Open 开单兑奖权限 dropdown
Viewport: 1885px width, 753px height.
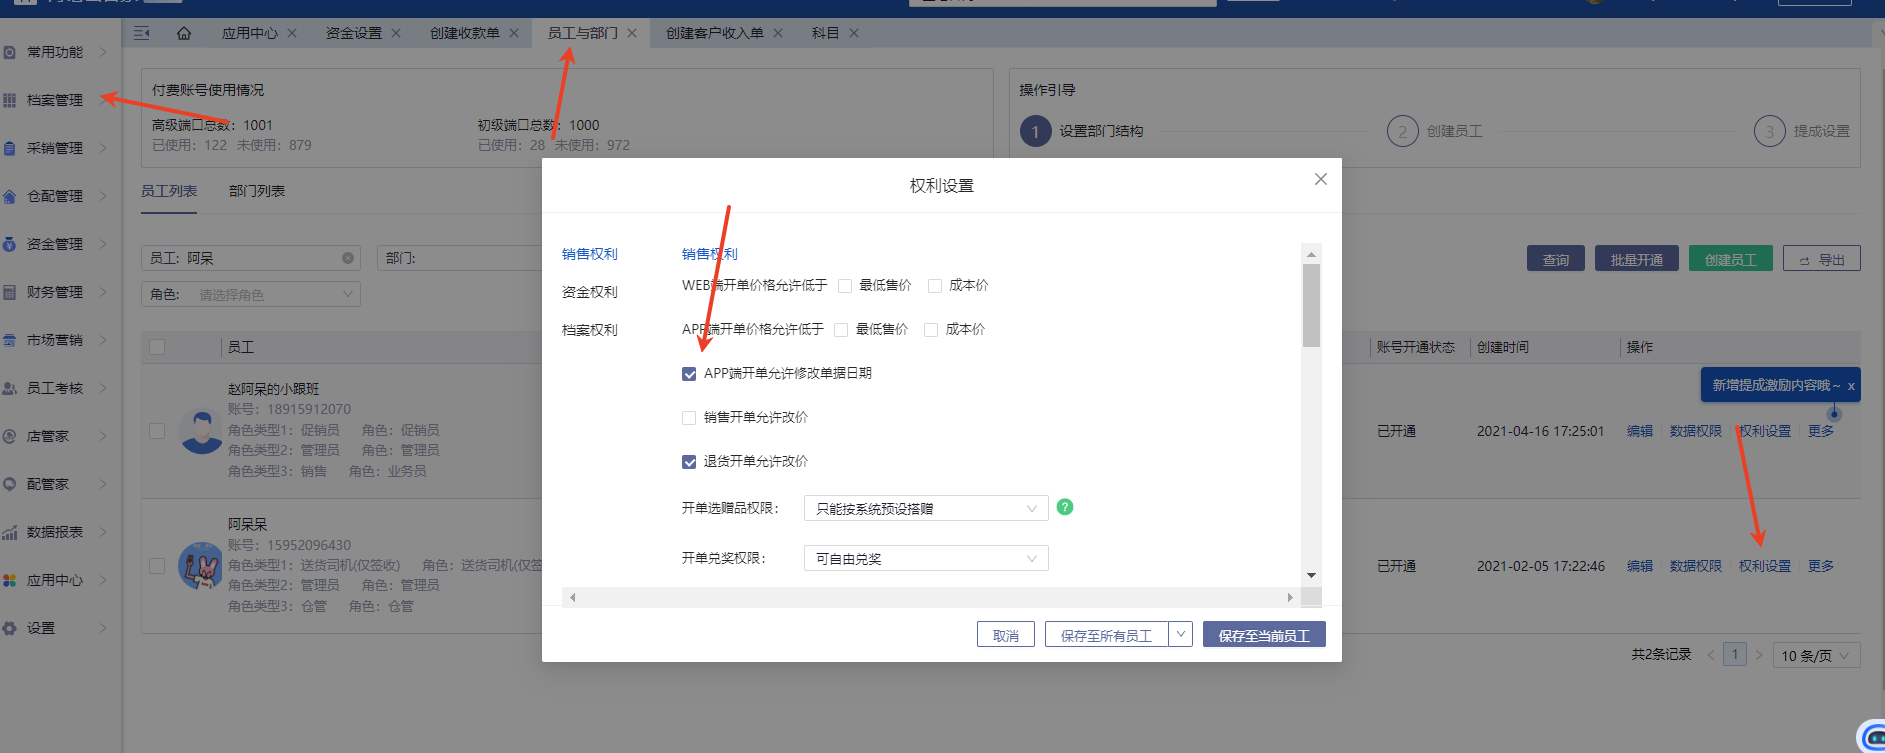[x=925, y=558]
